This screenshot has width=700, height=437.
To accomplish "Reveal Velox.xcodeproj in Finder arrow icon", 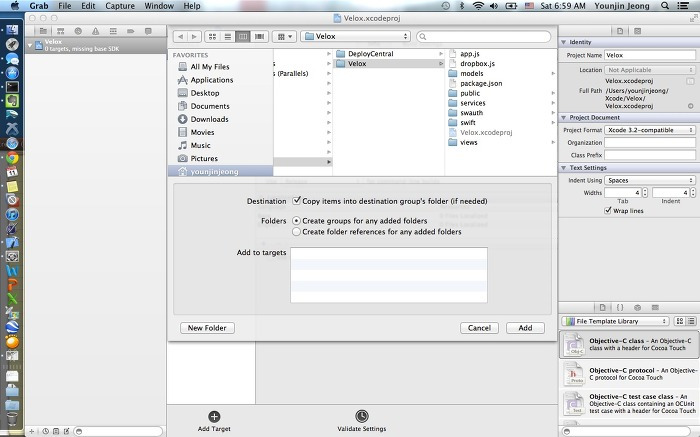I will tap(691, 106).
